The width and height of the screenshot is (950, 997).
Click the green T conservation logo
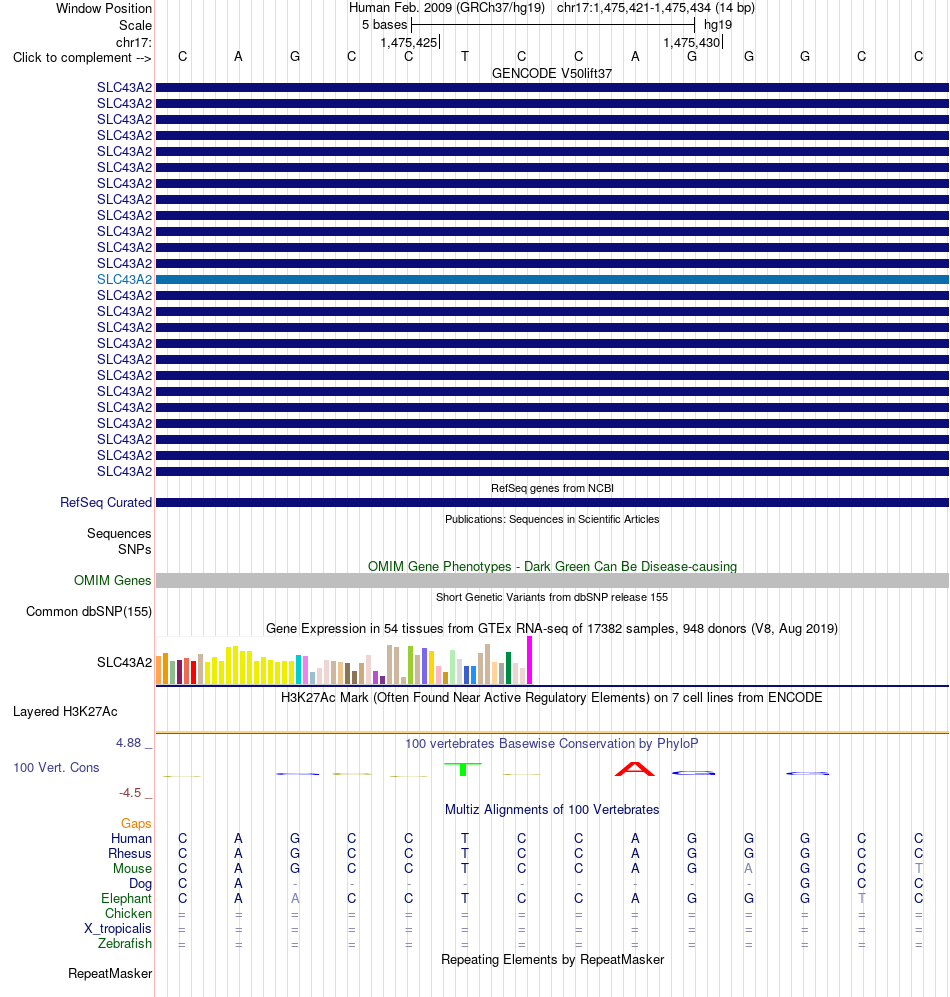pyautogui.click(x=463, y=769)
